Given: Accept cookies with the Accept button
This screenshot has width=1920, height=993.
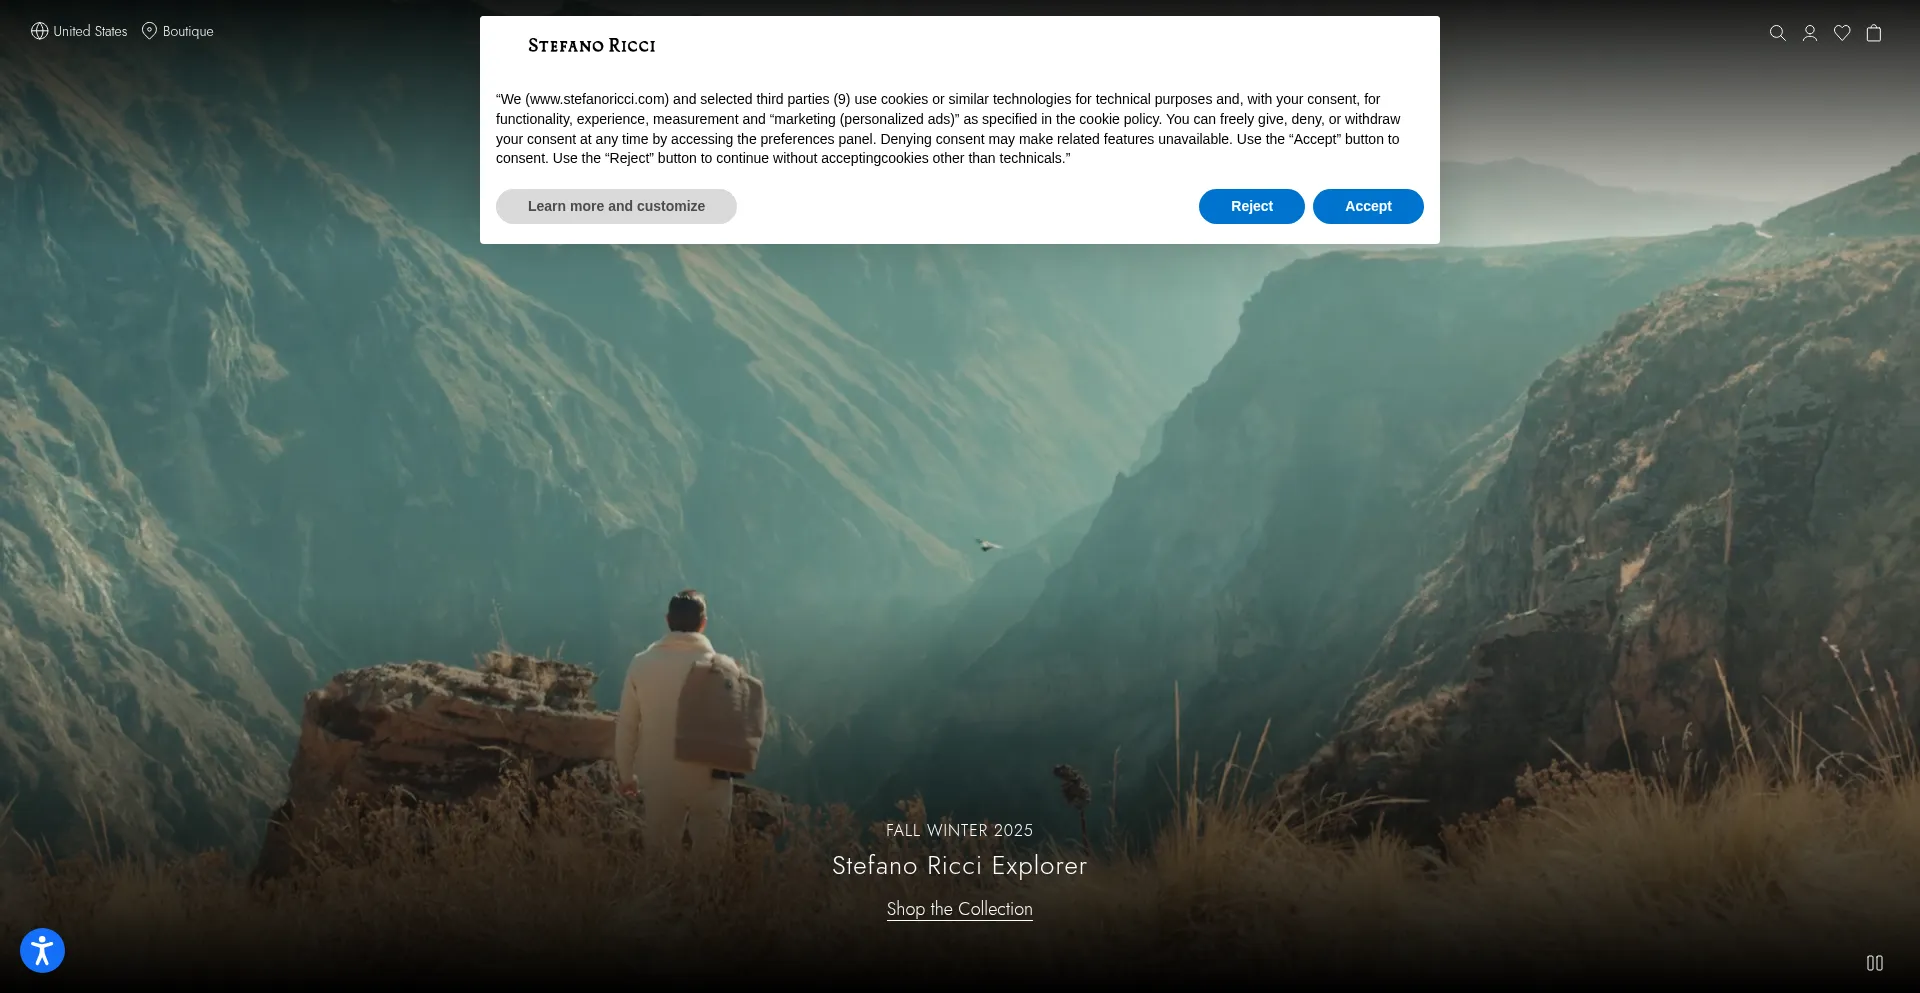Looking at the screenshot, I should click(1367, 206).
